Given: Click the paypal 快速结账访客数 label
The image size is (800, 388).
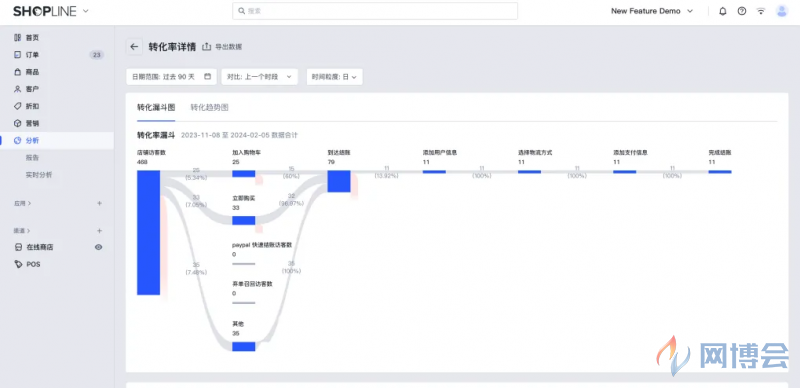Looking at the screenshot, I should pos(262,245).
